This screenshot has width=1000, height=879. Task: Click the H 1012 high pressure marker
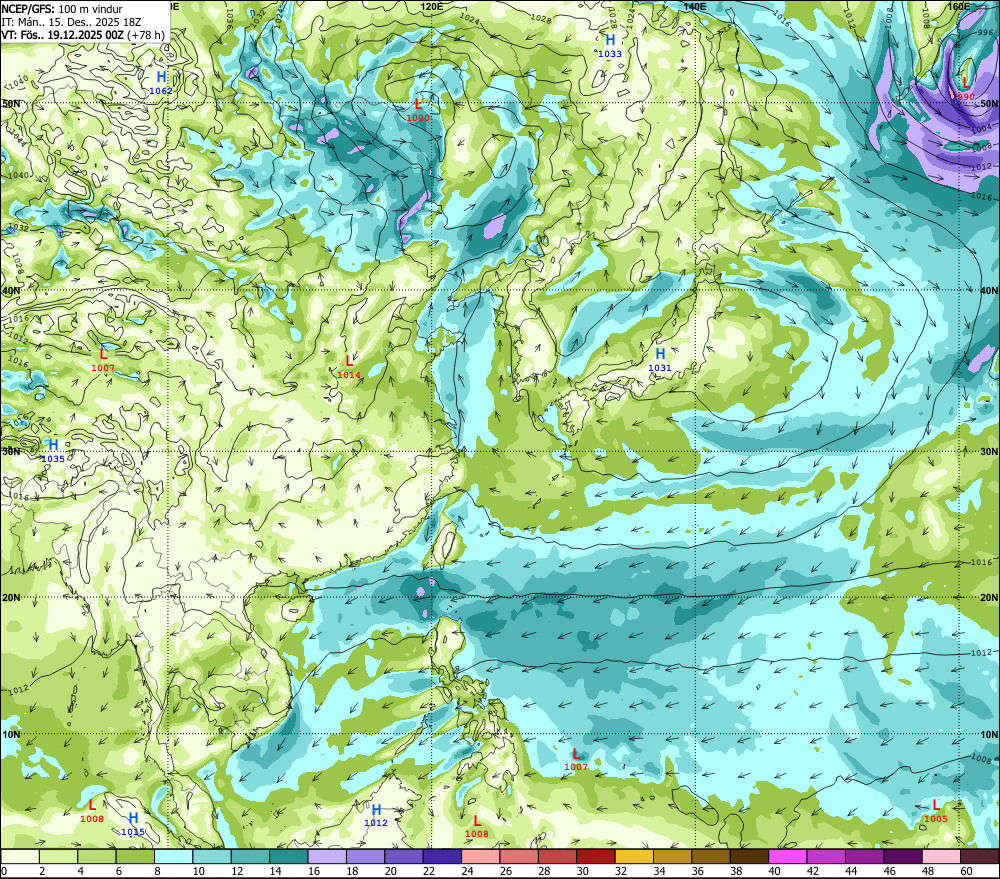pyautogui.click(x=376, y=816)
